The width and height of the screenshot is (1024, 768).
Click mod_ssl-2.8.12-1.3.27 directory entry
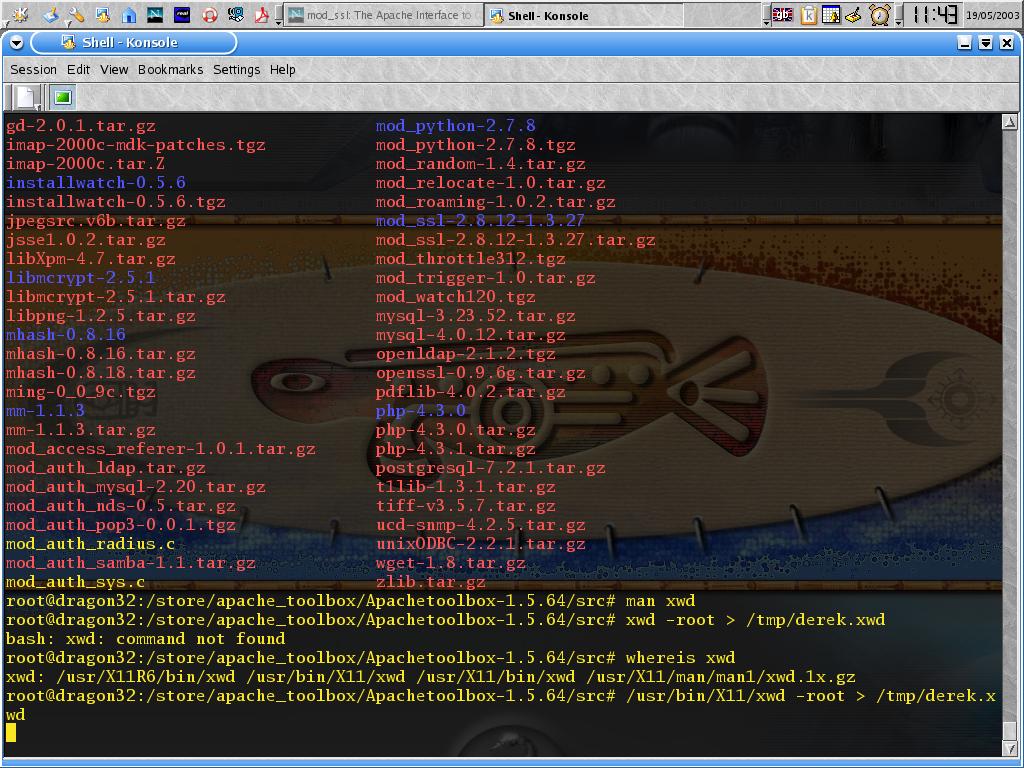point(480,221)
